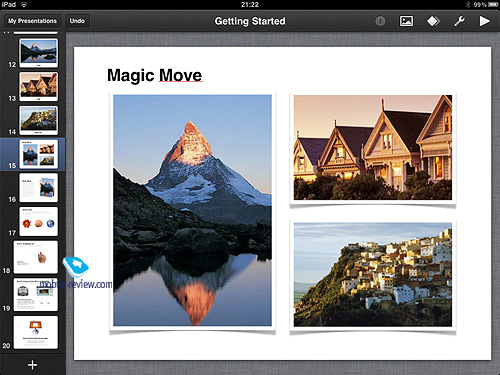Screen dimensions: 500x375
Task: Select slide 19 thumbnail
Action: 35,295
